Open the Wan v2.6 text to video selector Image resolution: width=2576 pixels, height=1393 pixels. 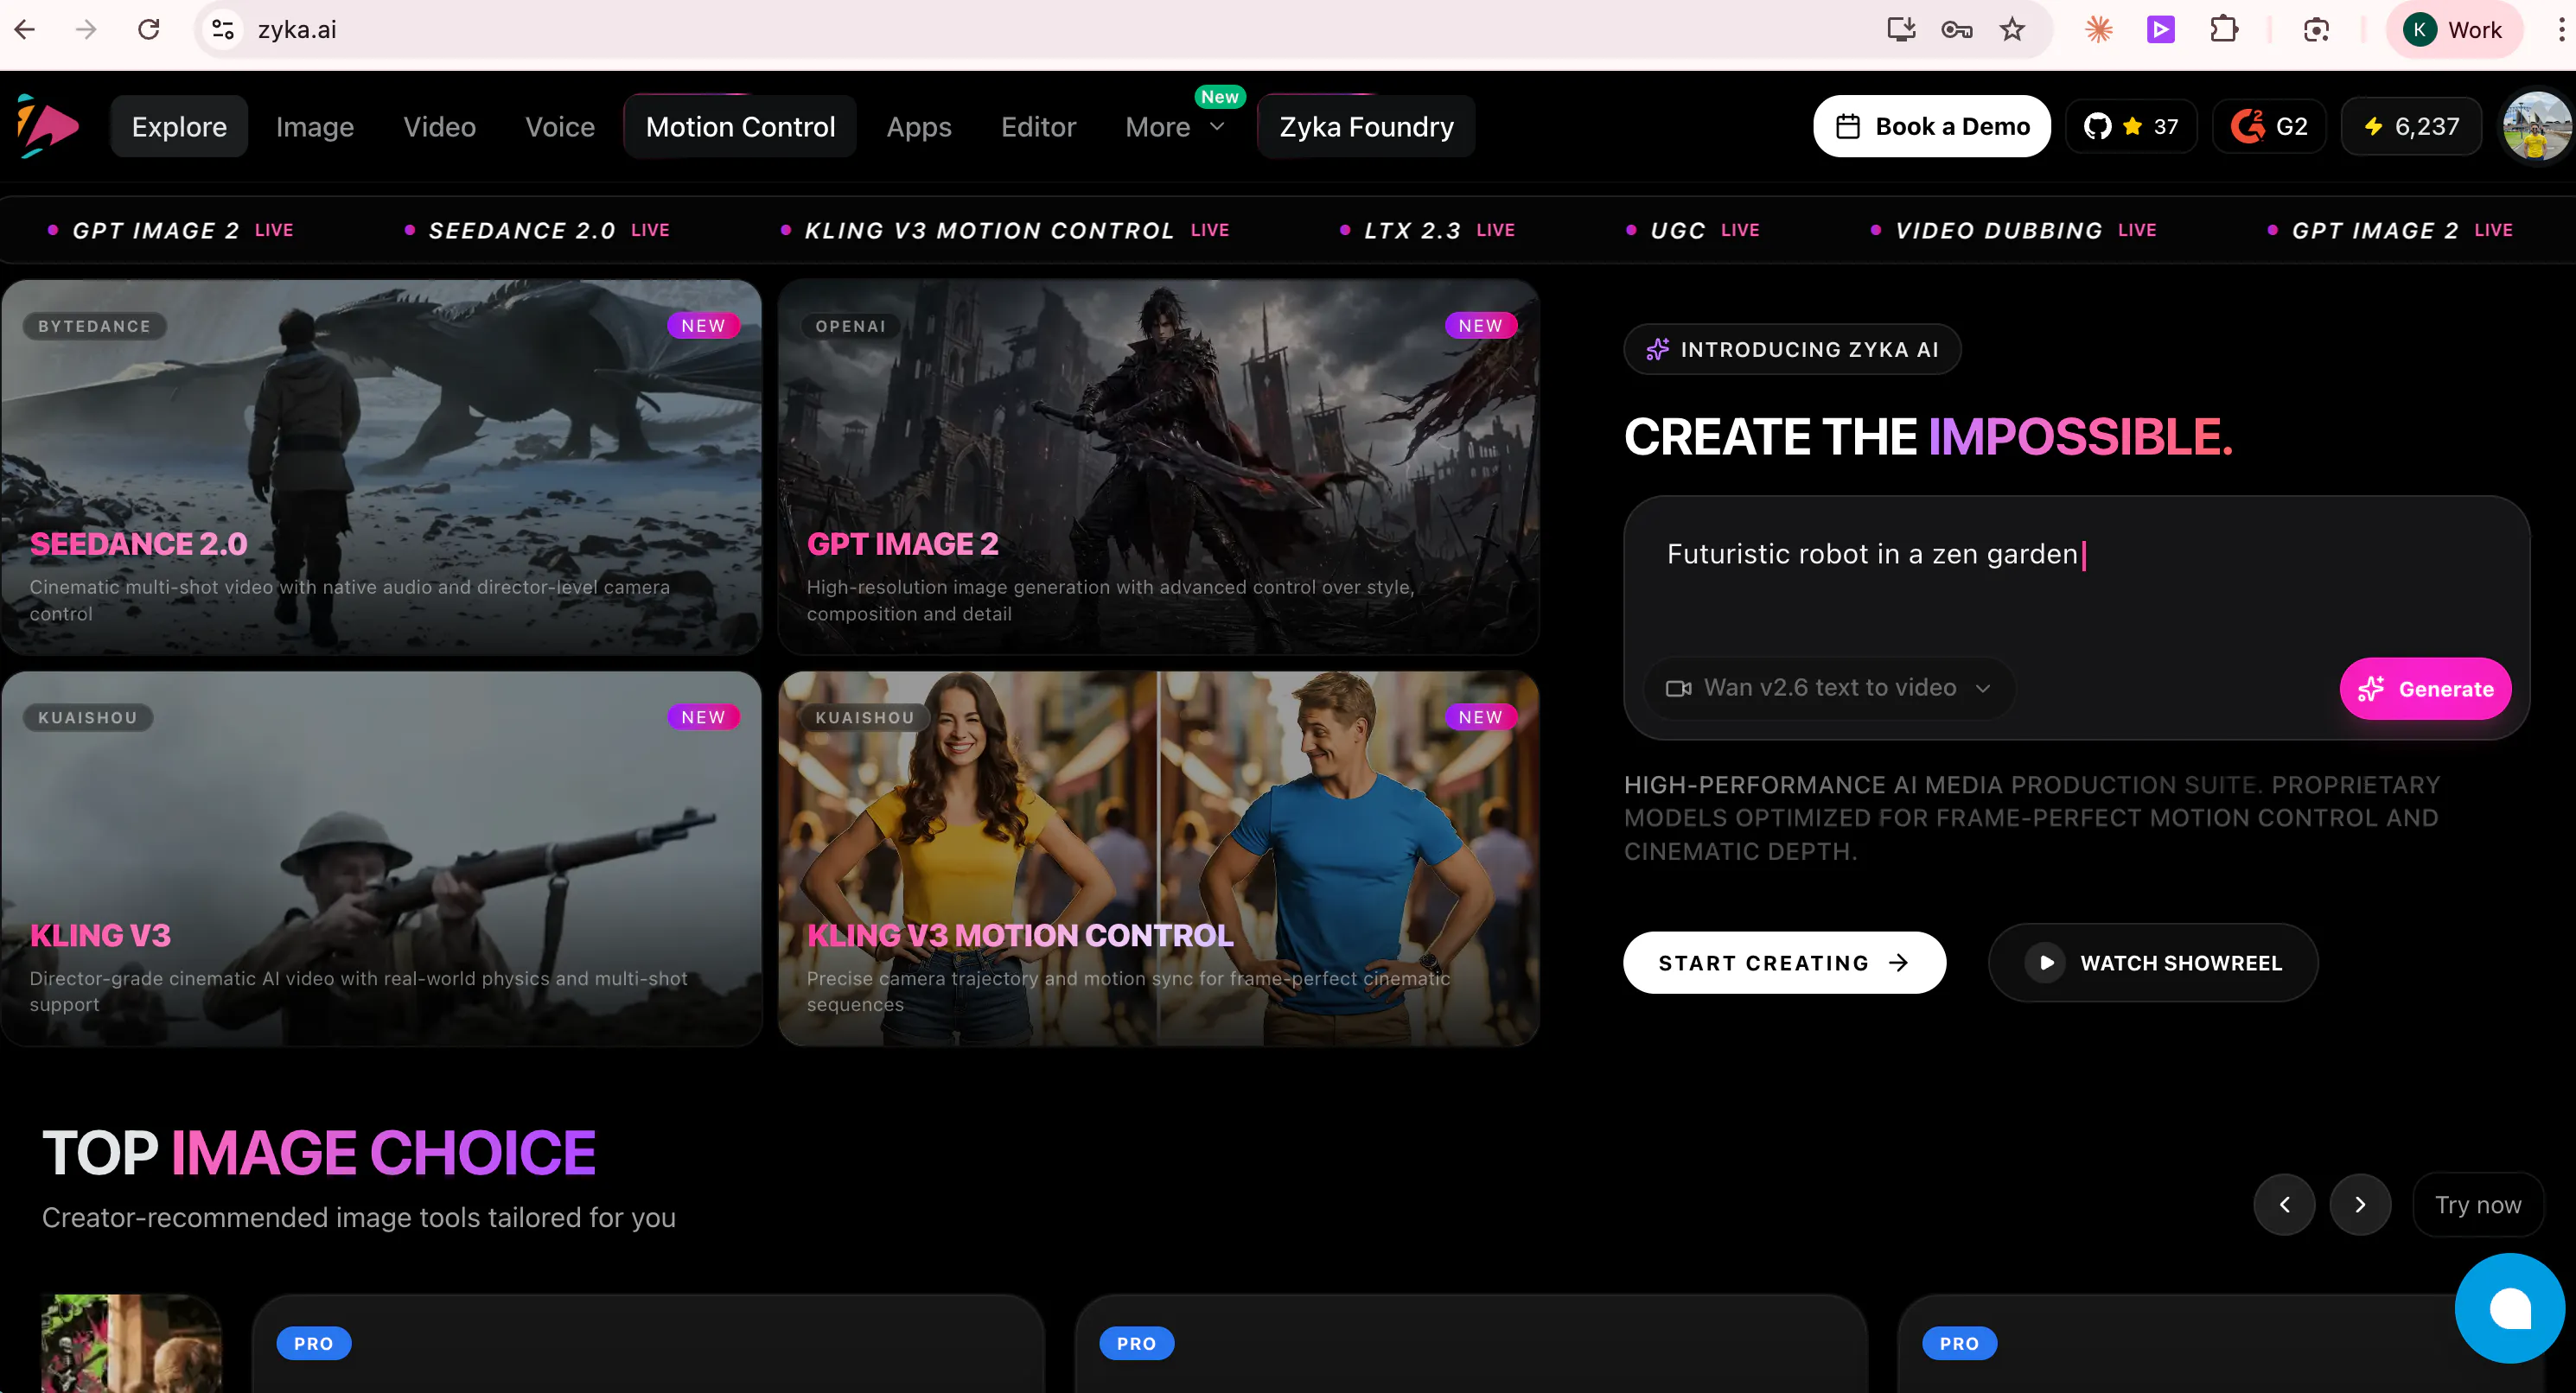click(x=1829, y=688)
